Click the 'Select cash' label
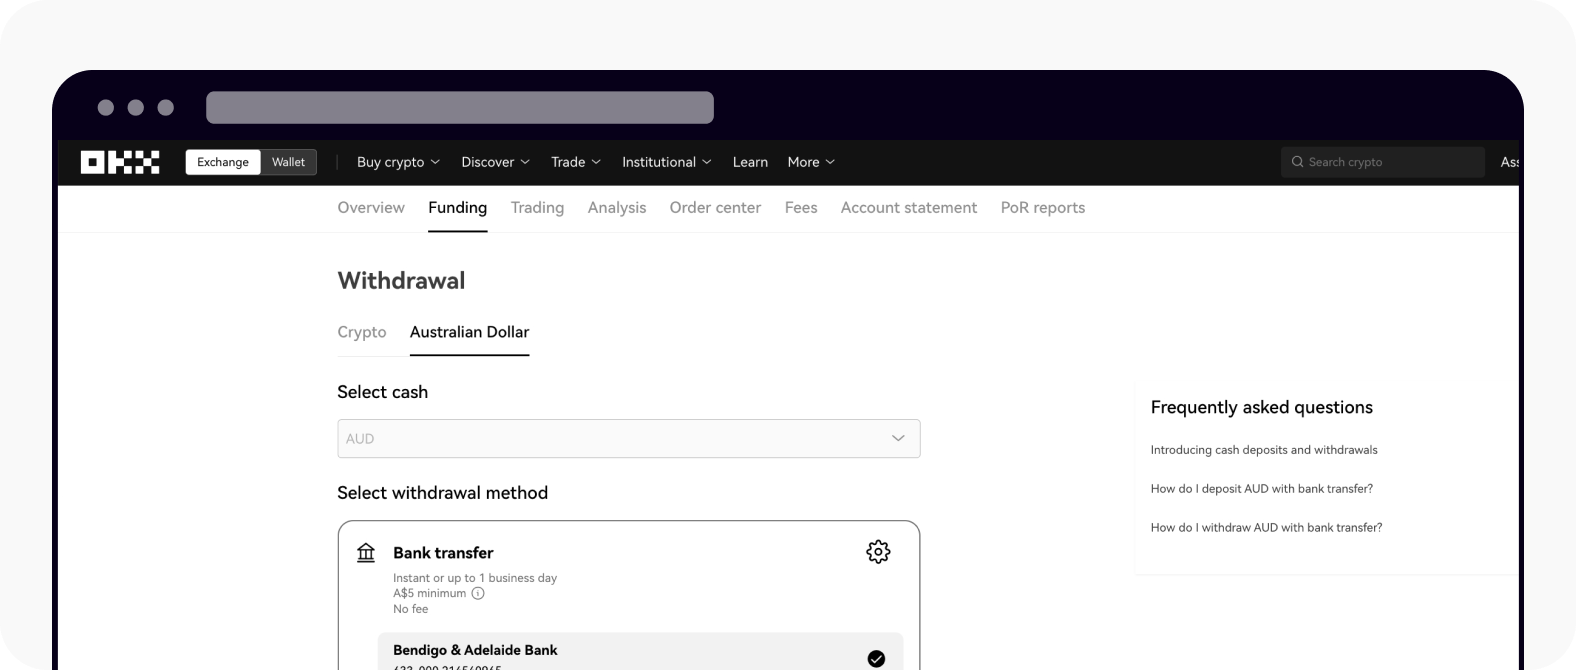 tap(382, 392)
